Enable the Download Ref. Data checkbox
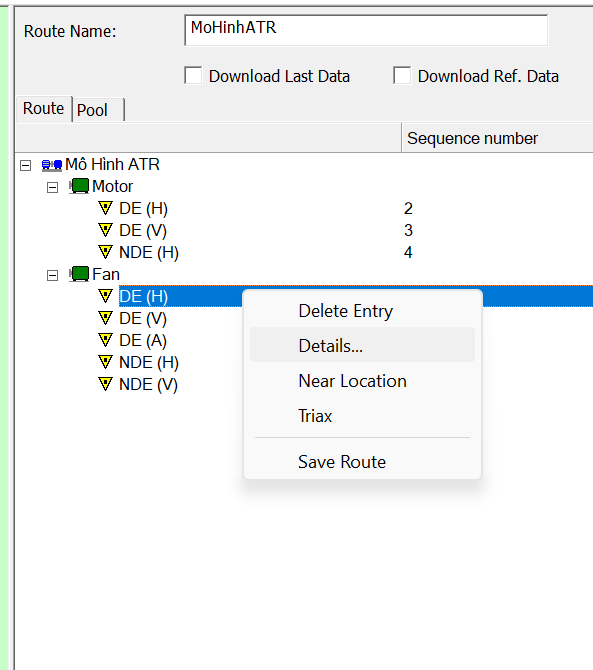Screen dimensions: 593x670 (402, 76)
